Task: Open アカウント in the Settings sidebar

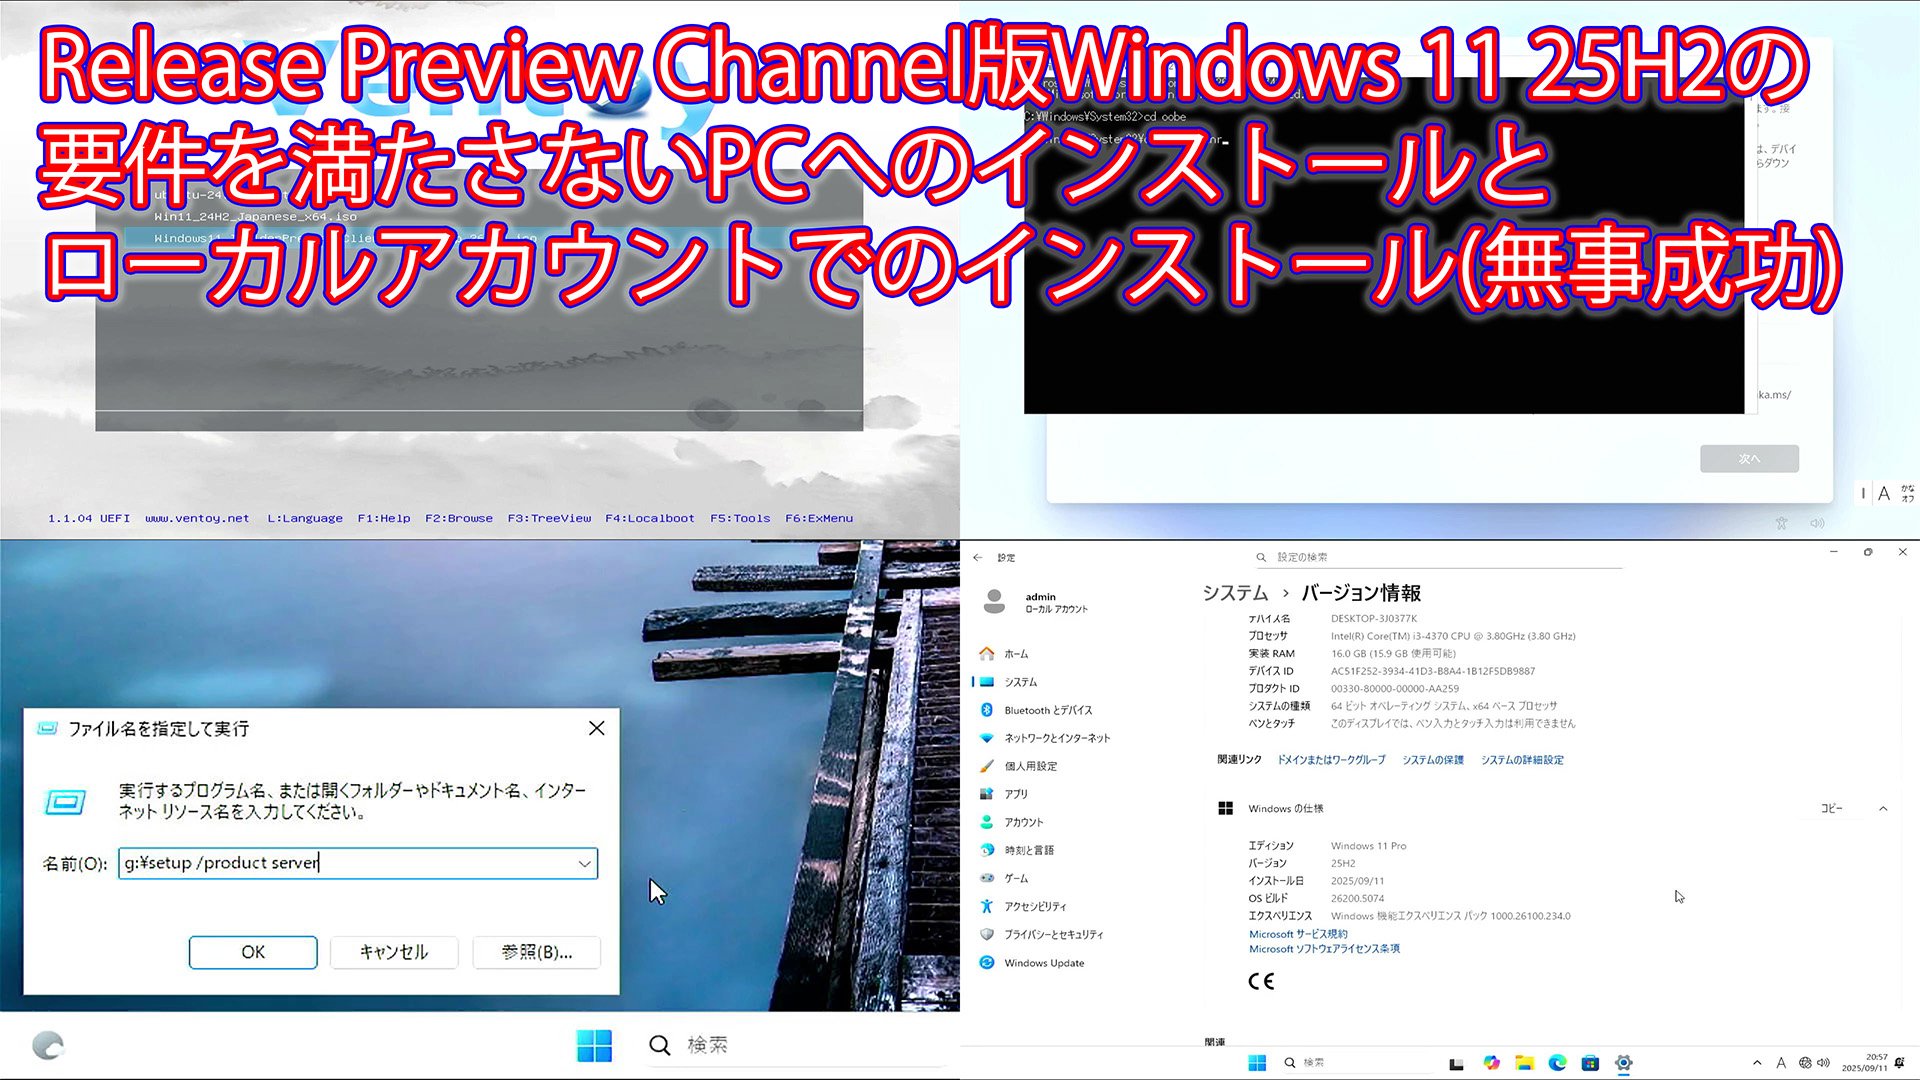Action: (x=1011, y=822)
